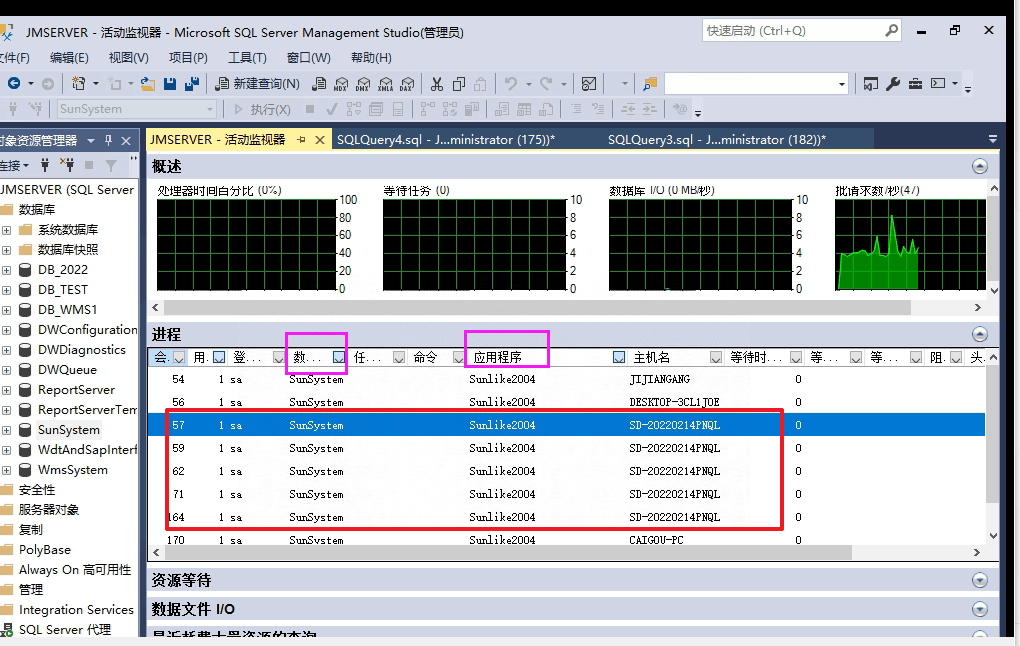Switch to the SQLQuery4.sql tab
The image size is (1020, 646).
445,140
